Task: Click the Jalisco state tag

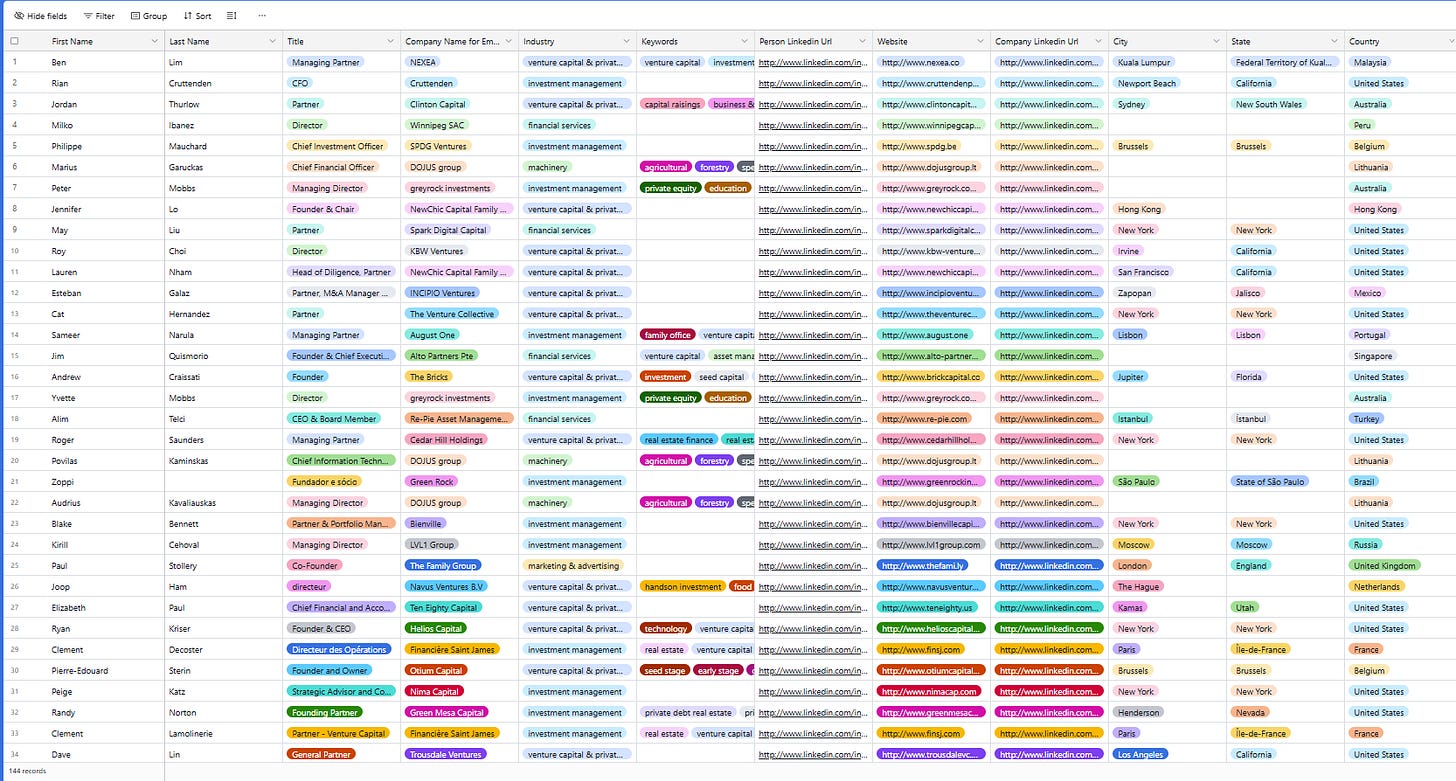Action: coord(1248,293)
